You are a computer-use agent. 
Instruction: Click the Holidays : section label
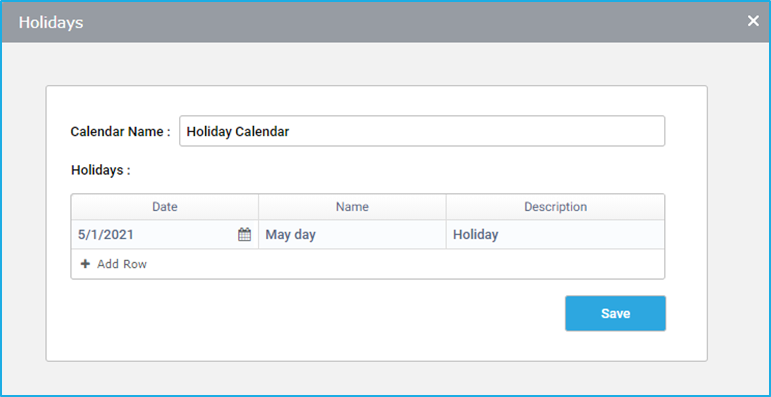(x=101, y=170)
